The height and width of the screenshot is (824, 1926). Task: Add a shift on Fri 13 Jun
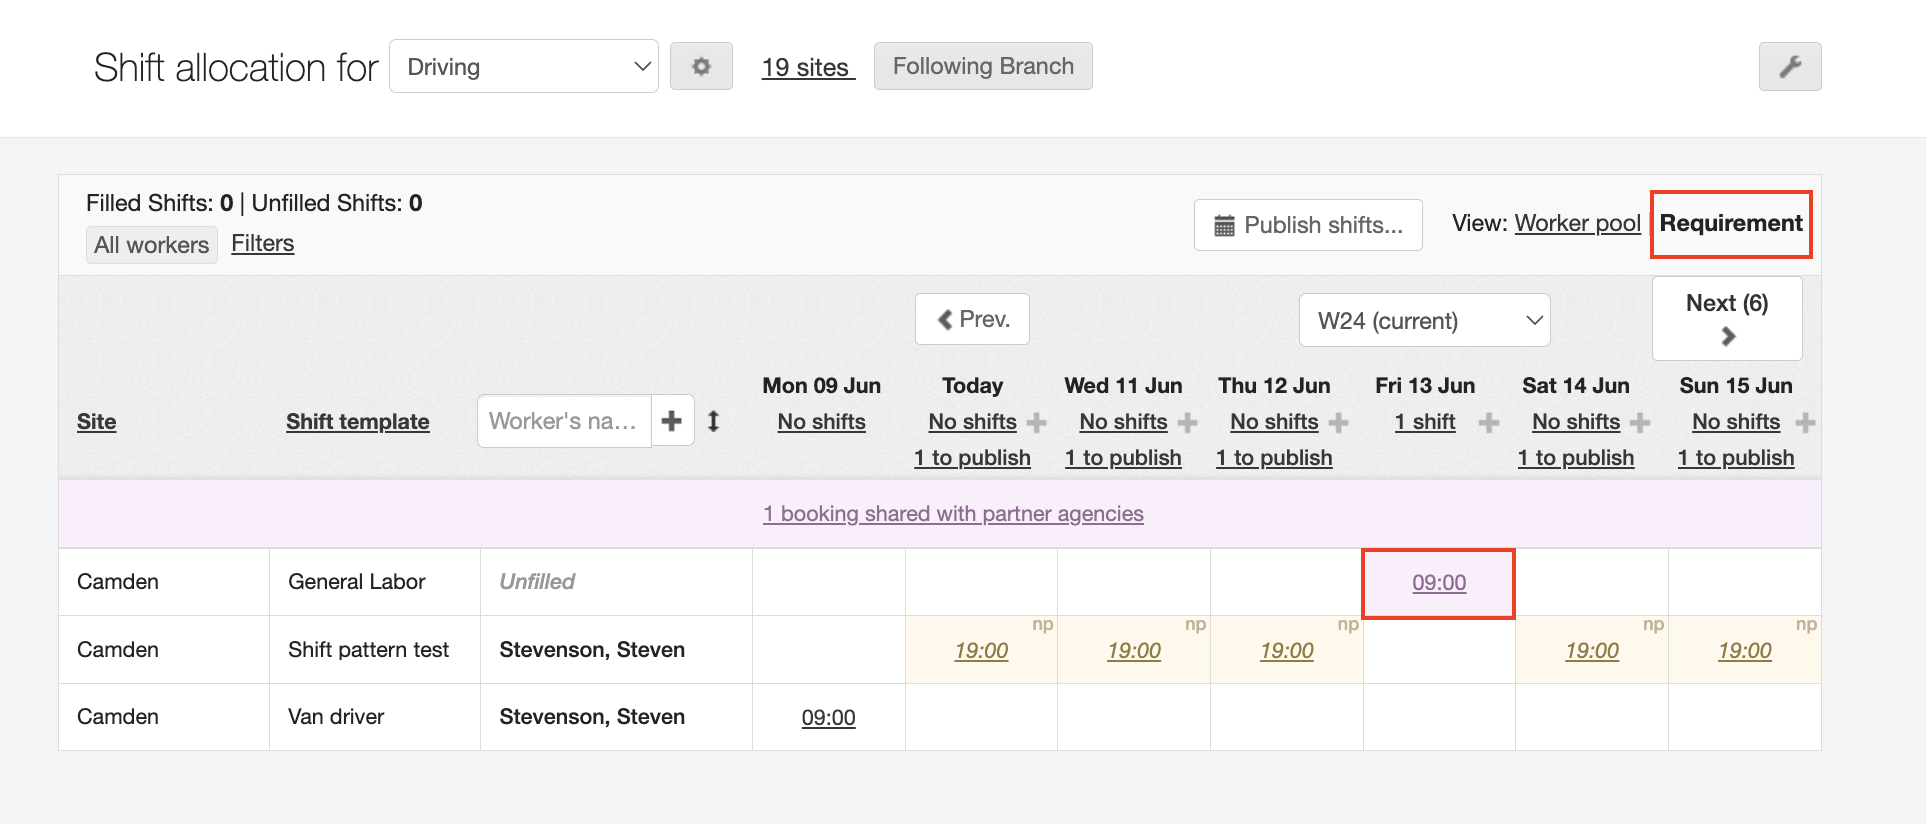[x=1489, y=423]
